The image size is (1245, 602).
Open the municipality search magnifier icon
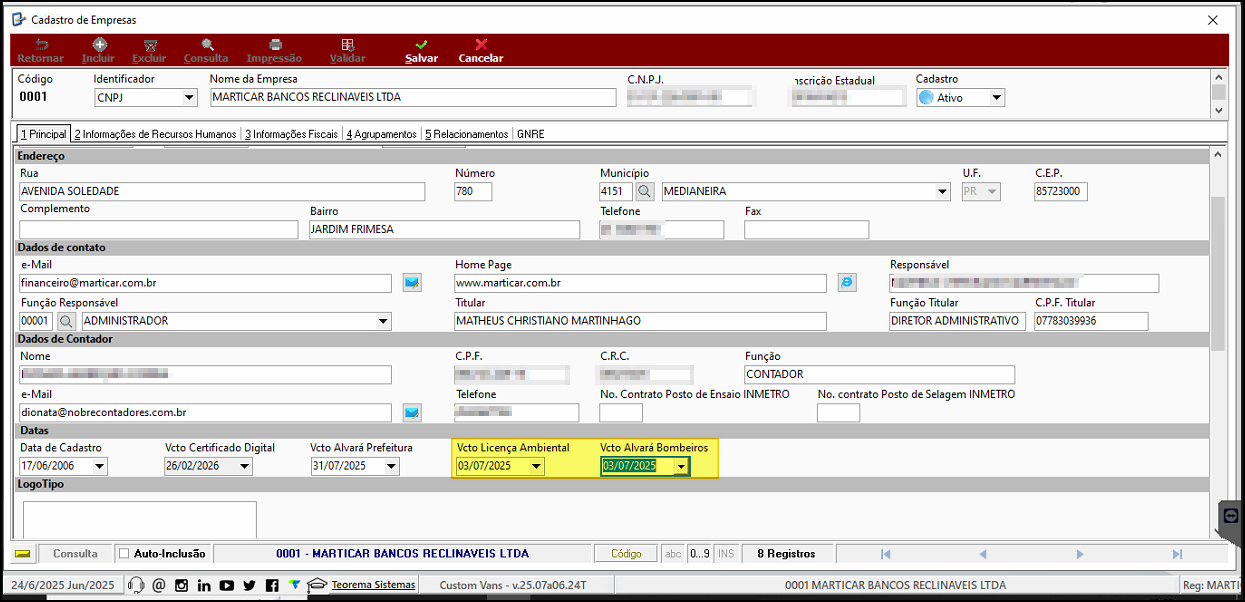point(645,191)
